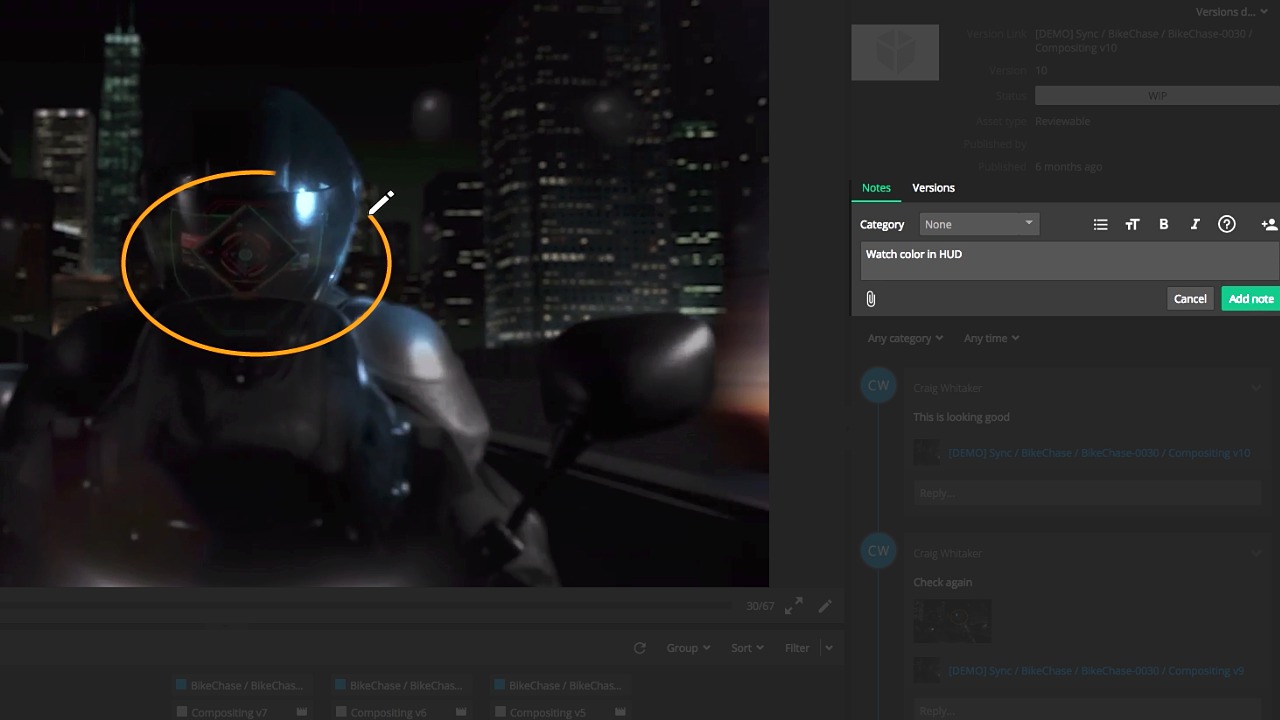The width and height of the screenshot is (1280, 720).
Task: Attach a file with paperclip icon
Action: coord(871,299)
